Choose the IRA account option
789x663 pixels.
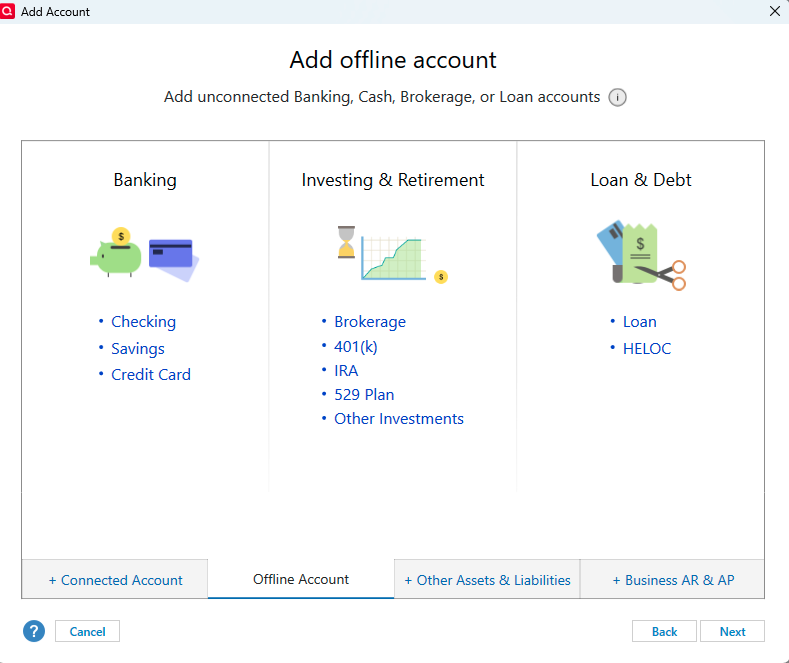pos(346,371)
